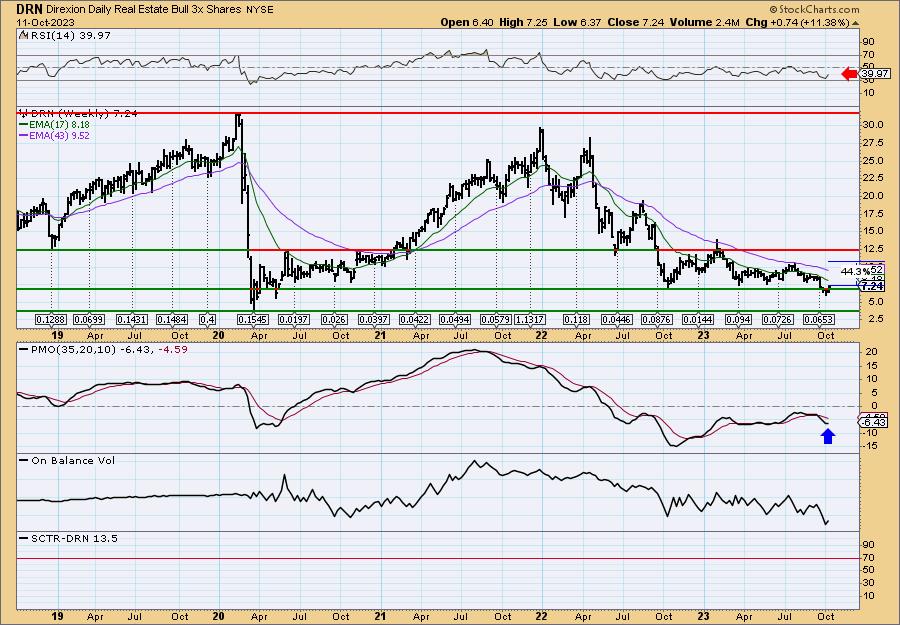Click the 7.24 price tag on right axis

[x=872, y=286]
